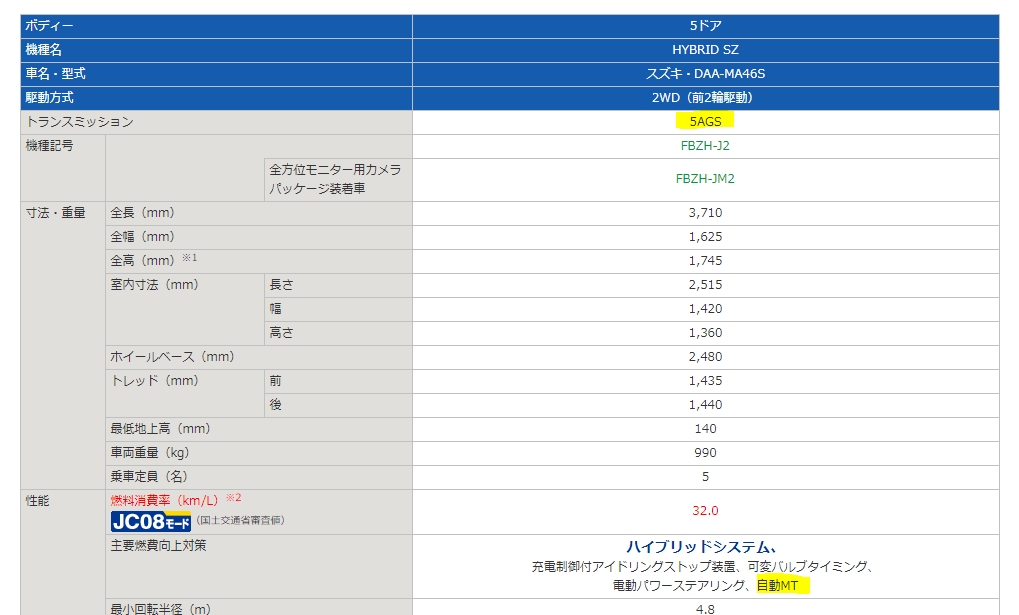Click the 1,420 interior width value
Viewport: 1019px width, 615px height.
pos(705,309)
